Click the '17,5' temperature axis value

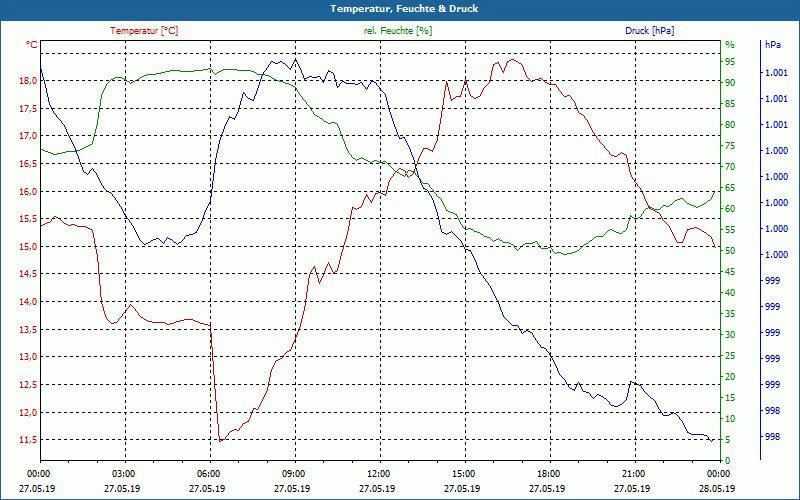tap(29, 108)
